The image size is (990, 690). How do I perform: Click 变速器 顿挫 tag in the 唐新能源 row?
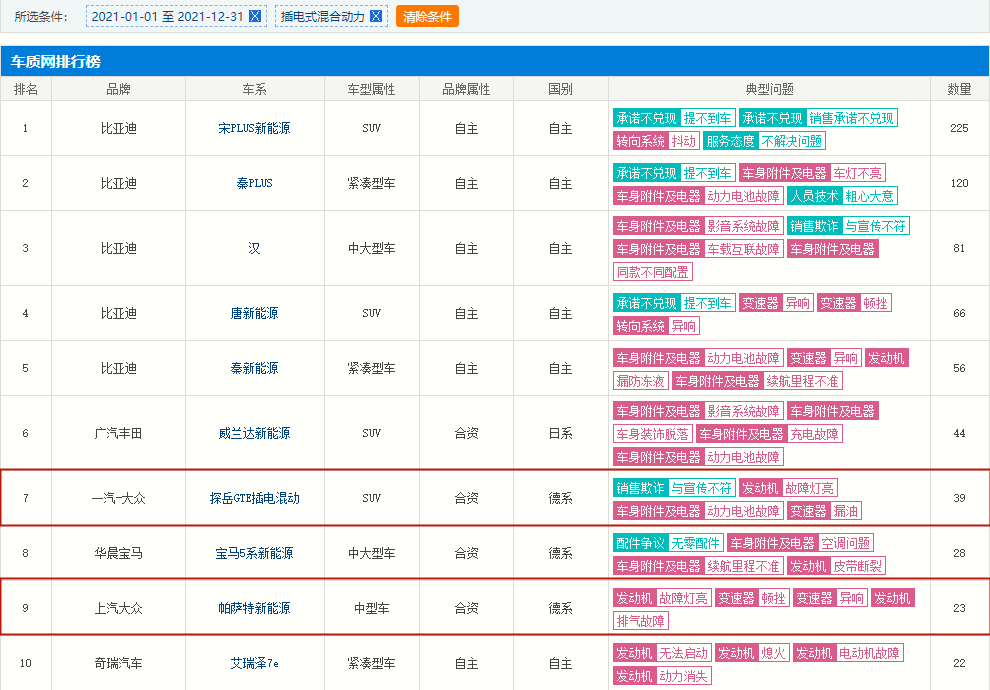[854, 303]
